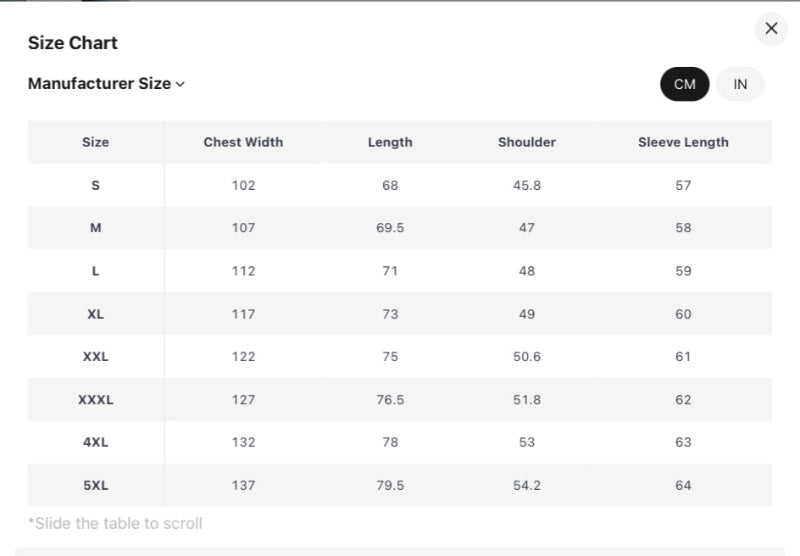Select the XXXL size row label
This screenshot has height=556, width=800.
click(x=96, y=400)
